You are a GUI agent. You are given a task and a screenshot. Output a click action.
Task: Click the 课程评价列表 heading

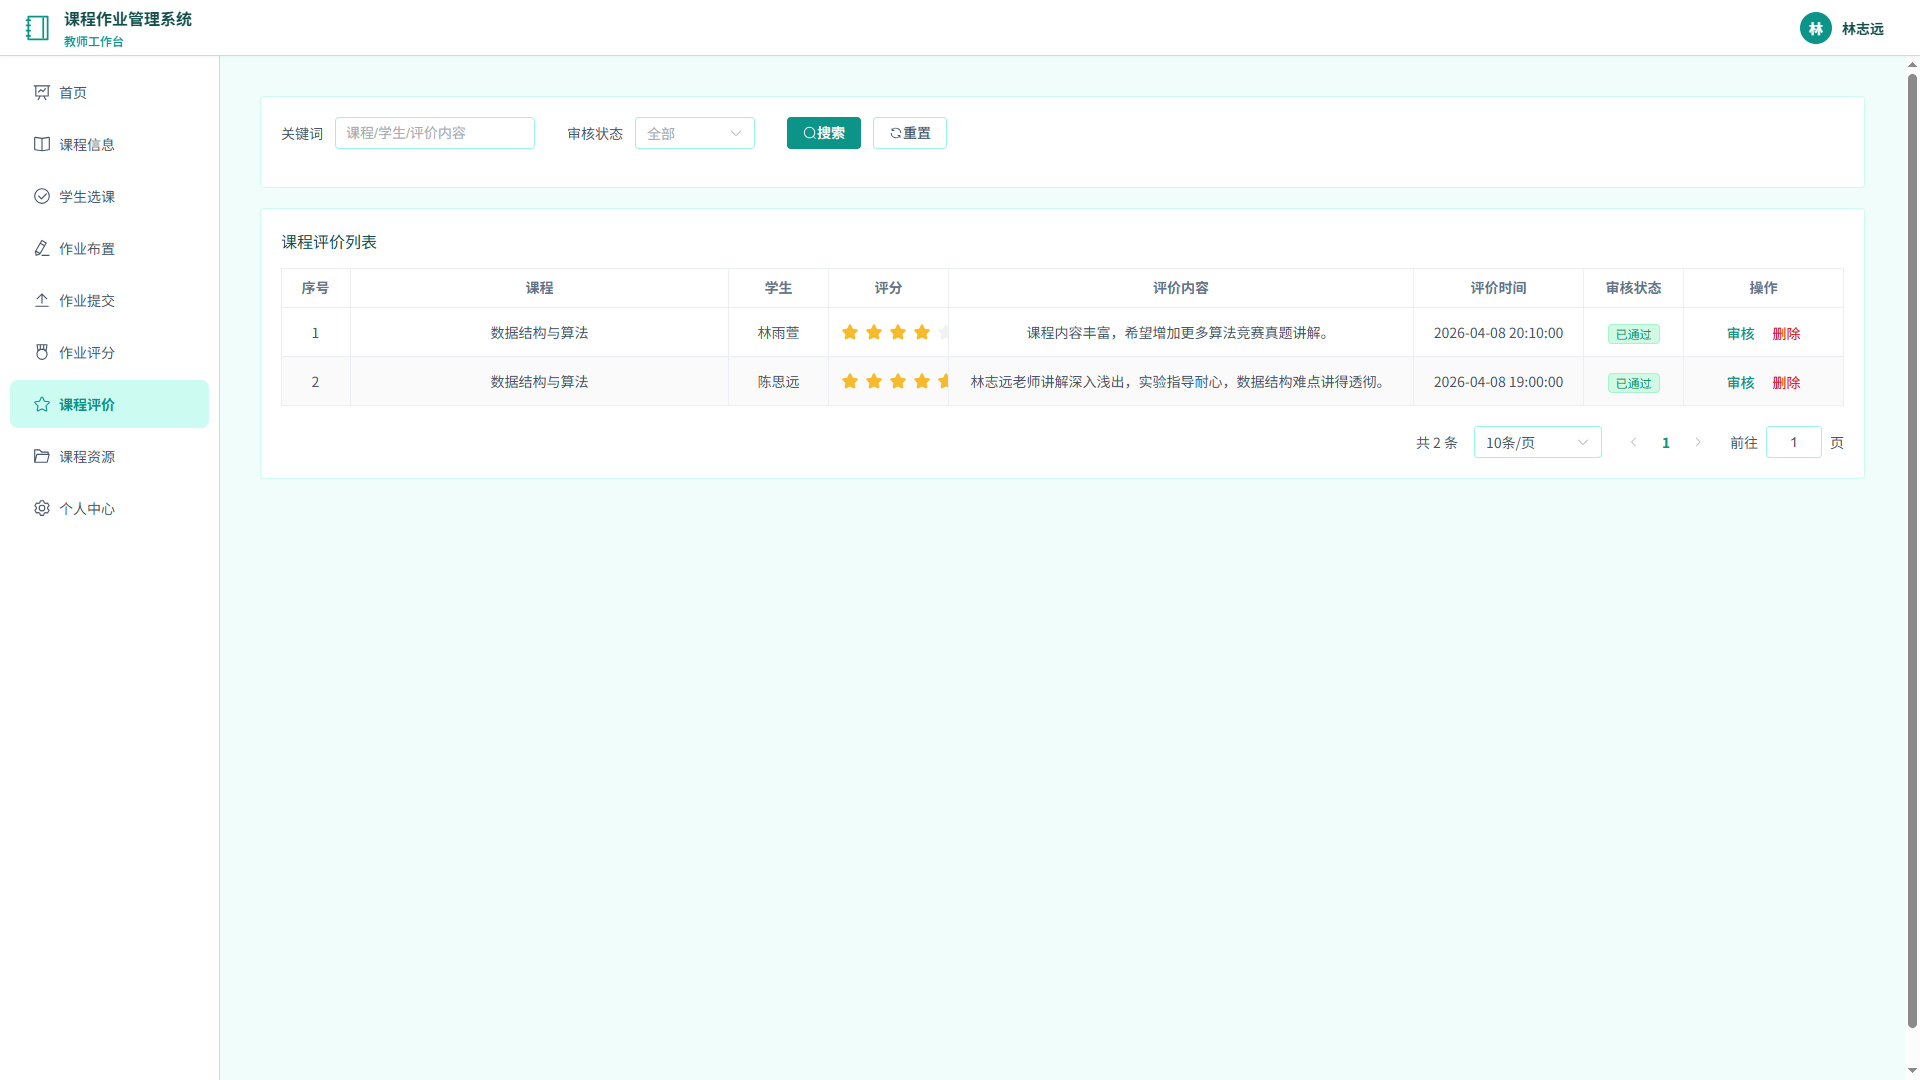(x=329, y=242)
